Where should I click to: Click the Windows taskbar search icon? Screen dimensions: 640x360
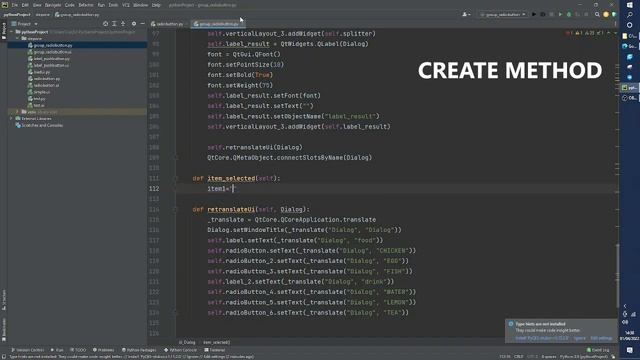tap(630, 15)
